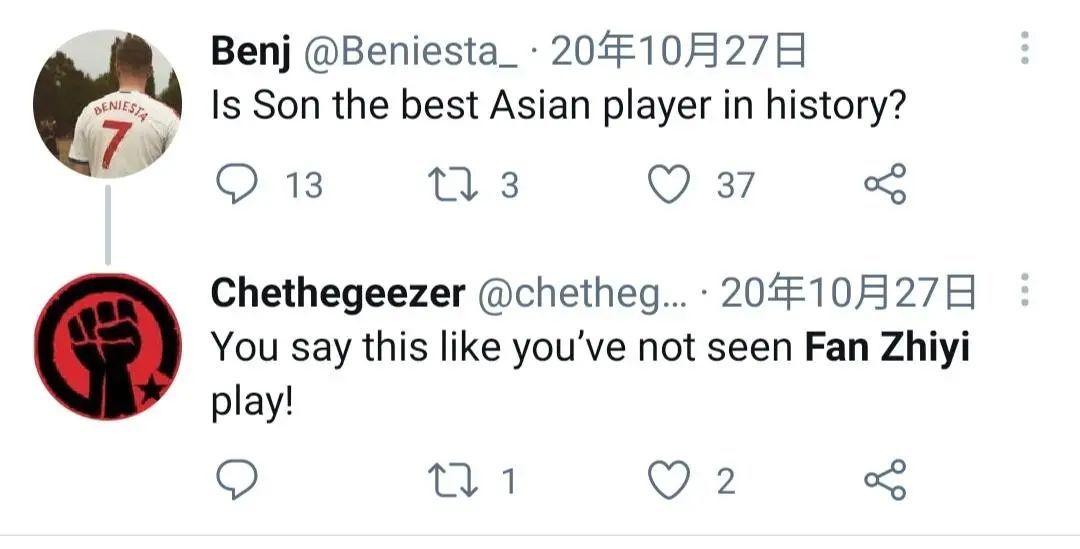Open more options on Chethegeezer's reply
This screenshot has width=1080, height=549.
(x=1025, y=291)
